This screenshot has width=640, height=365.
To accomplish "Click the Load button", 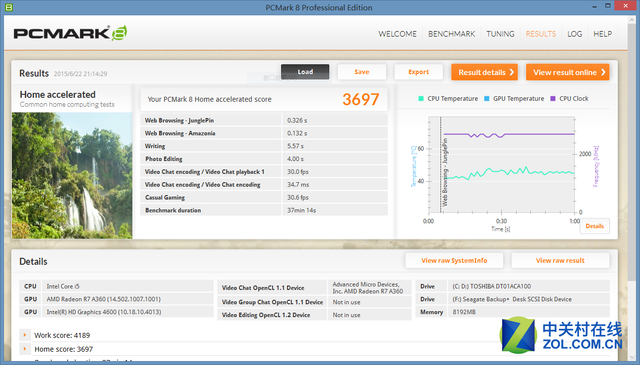I will pos(305,72).
